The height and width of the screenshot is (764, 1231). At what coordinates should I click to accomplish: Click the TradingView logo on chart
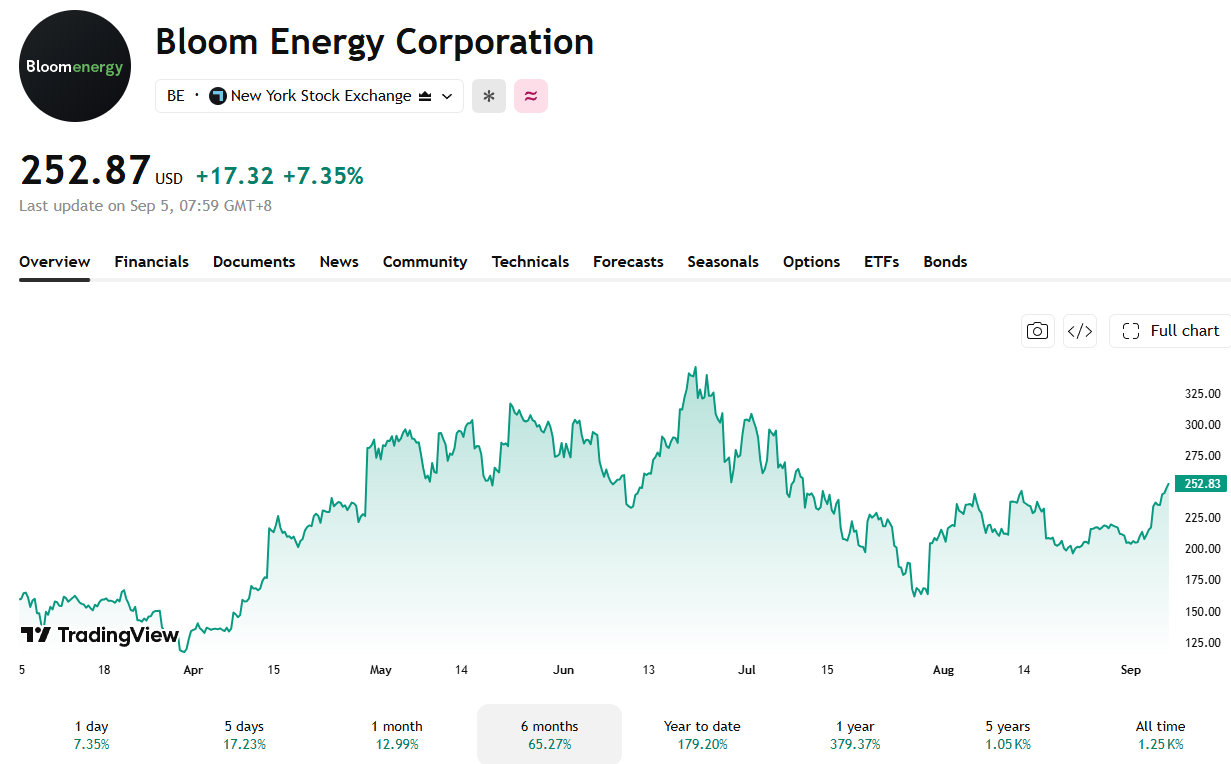[99, 635]
